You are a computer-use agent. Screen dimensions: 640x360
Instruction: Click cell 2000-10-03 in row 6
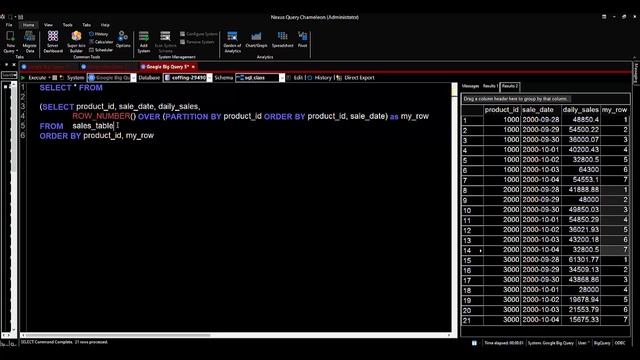(541, 170)
